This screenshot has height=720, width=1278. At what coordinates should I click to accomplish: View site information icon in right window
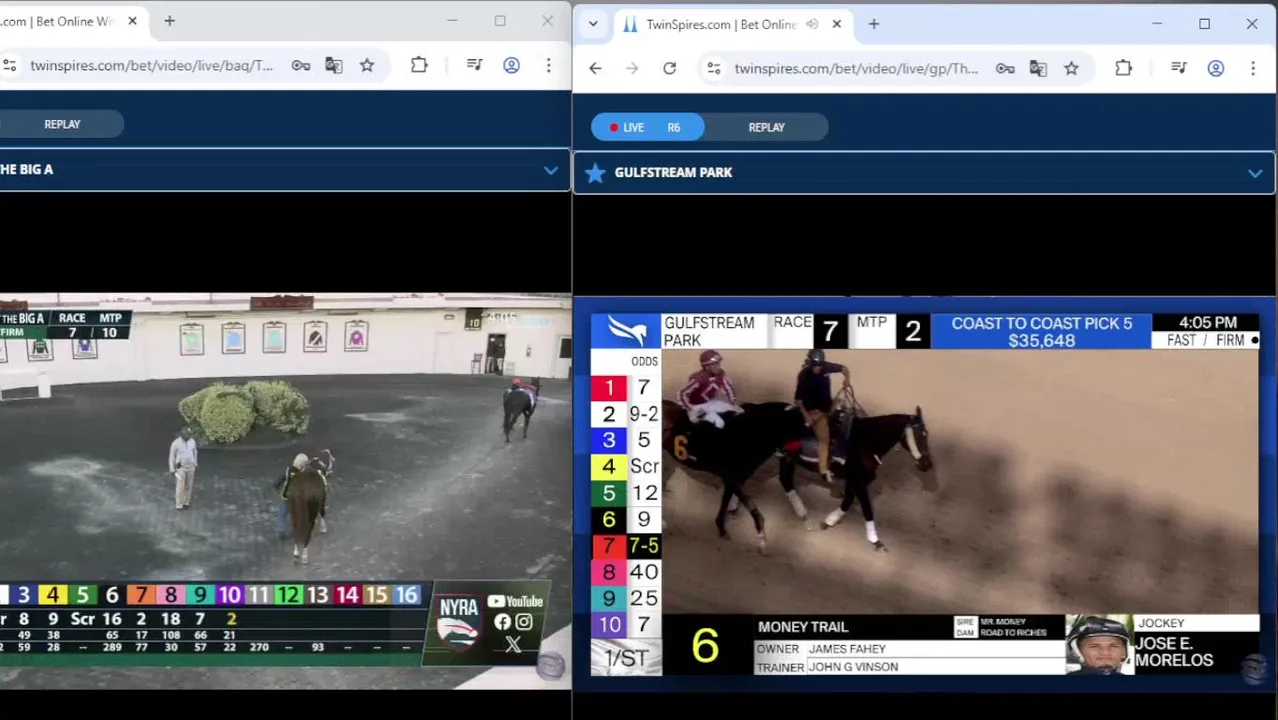713,68
